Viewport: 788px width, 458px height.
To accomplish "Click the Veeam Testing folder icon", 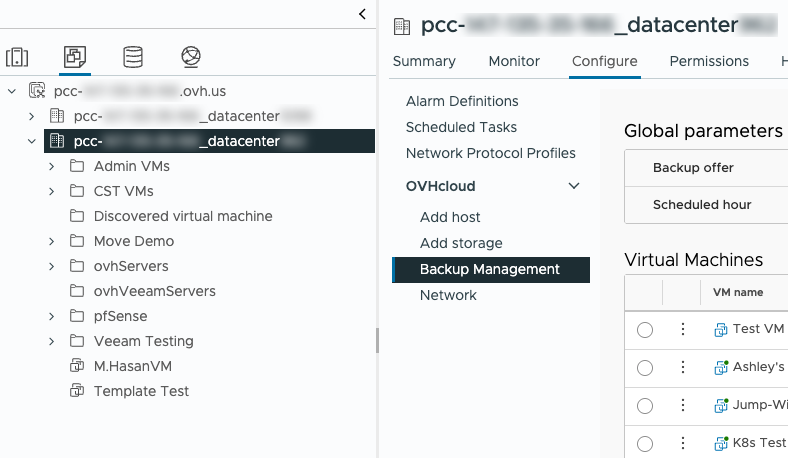I will click(77, 341).
